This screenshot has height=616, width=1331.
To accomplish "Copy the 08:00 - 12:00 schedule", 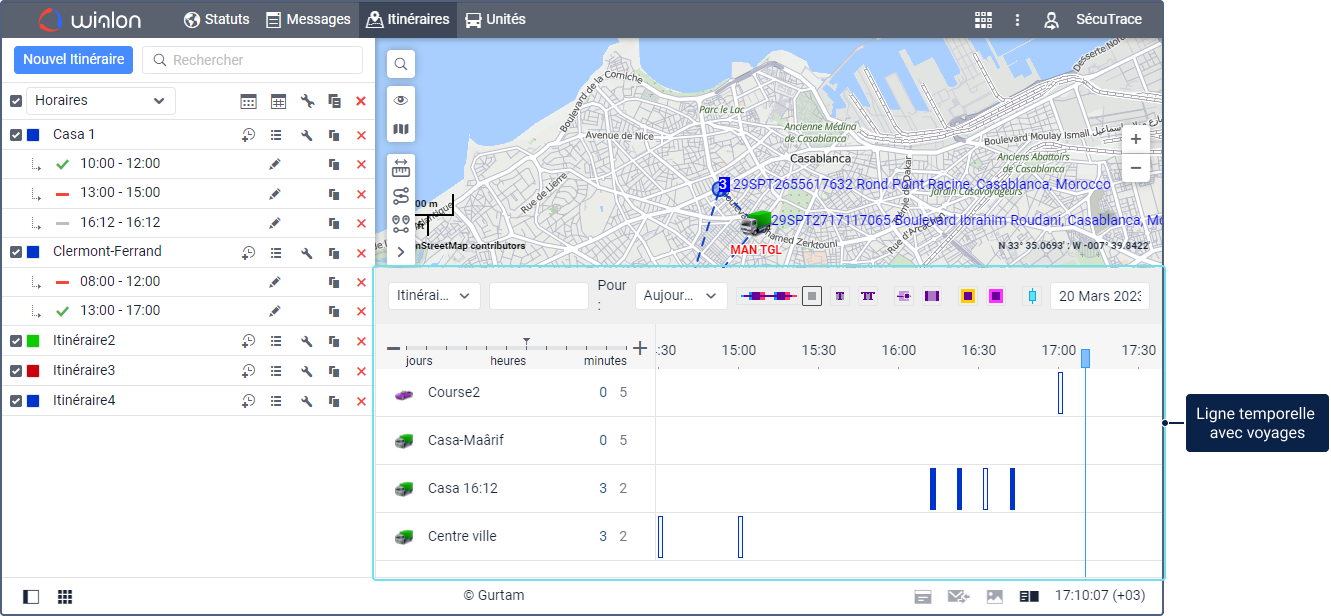I will point(335,282).
